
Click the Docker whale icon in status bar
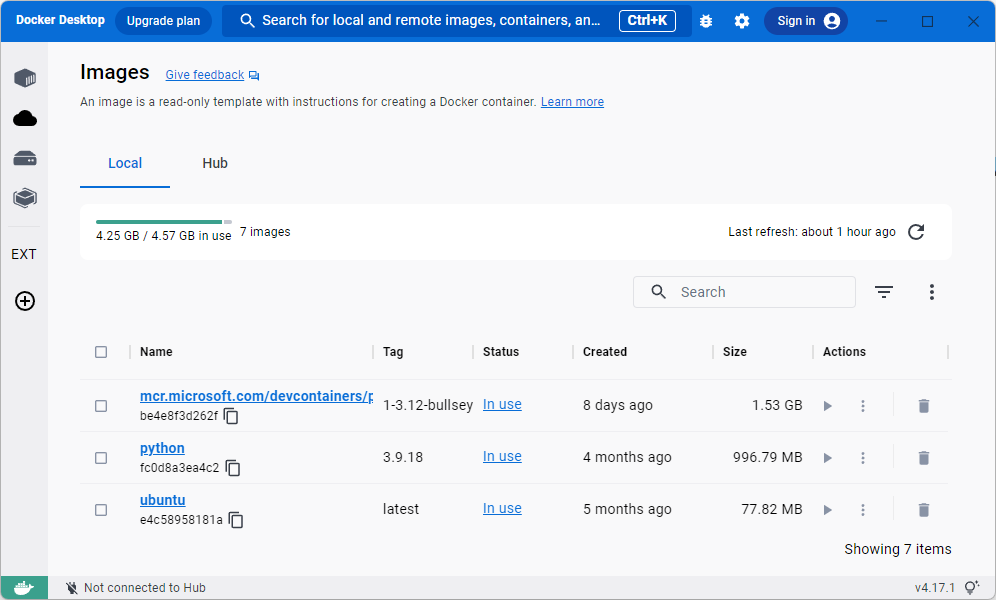click(x=24, y=588)
